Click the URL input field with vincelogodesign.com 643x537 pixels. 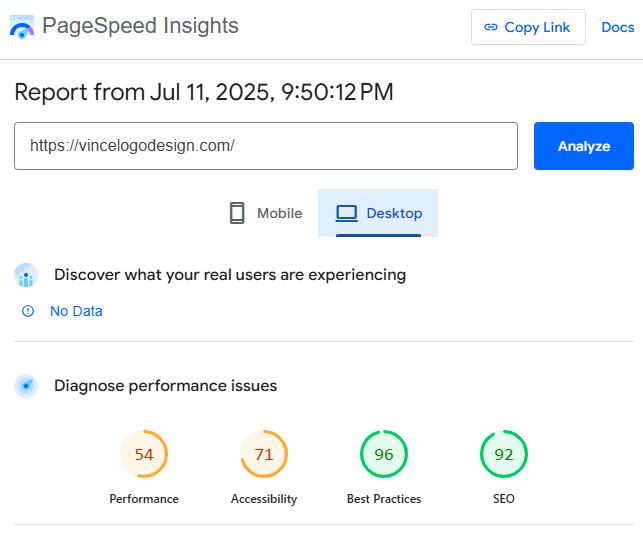(266, 146)
